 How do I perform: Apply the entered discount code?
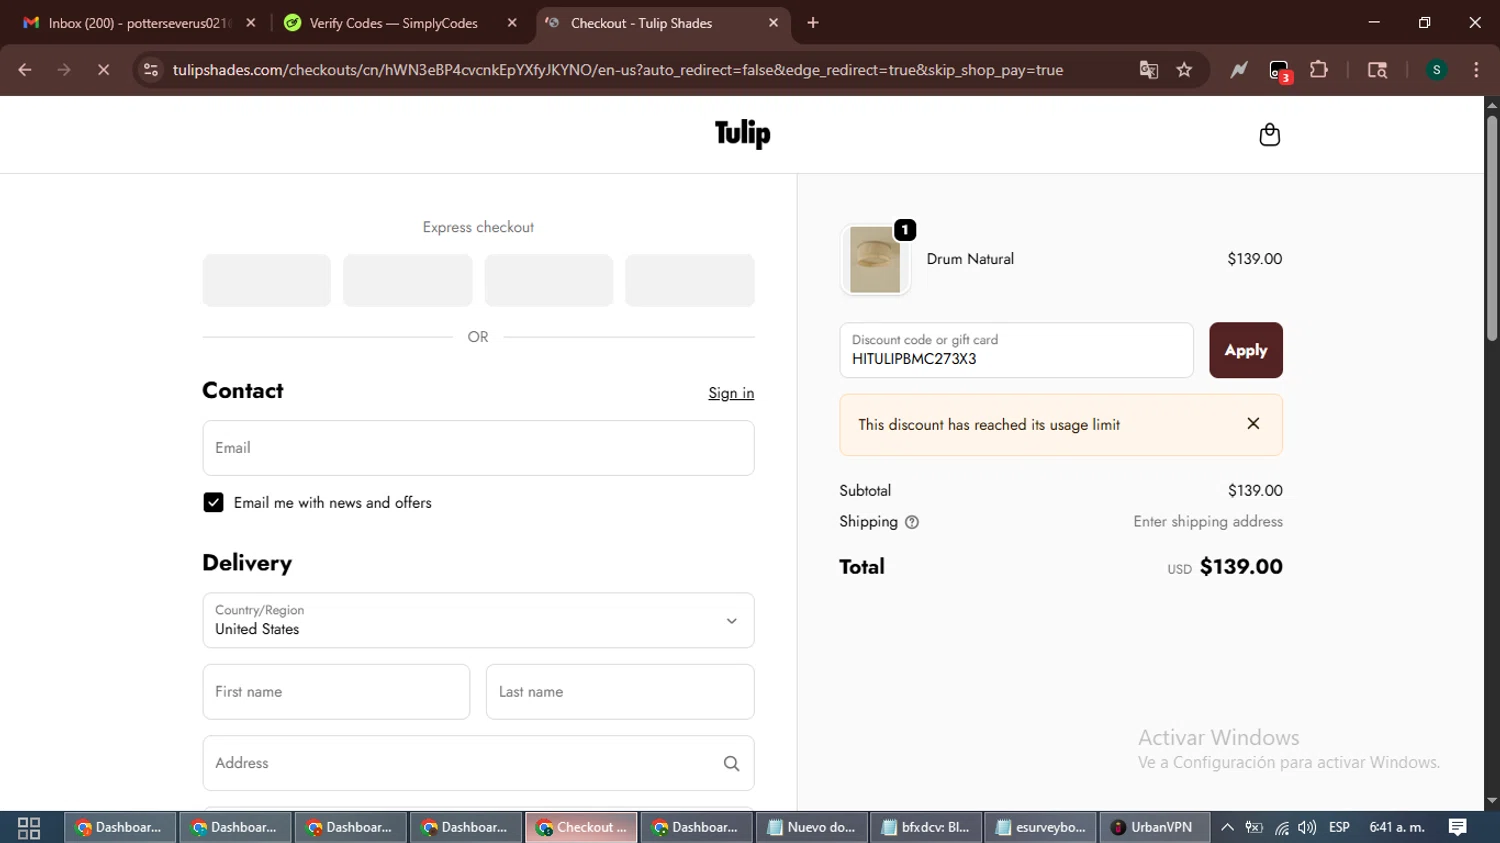pos(1245,350)
